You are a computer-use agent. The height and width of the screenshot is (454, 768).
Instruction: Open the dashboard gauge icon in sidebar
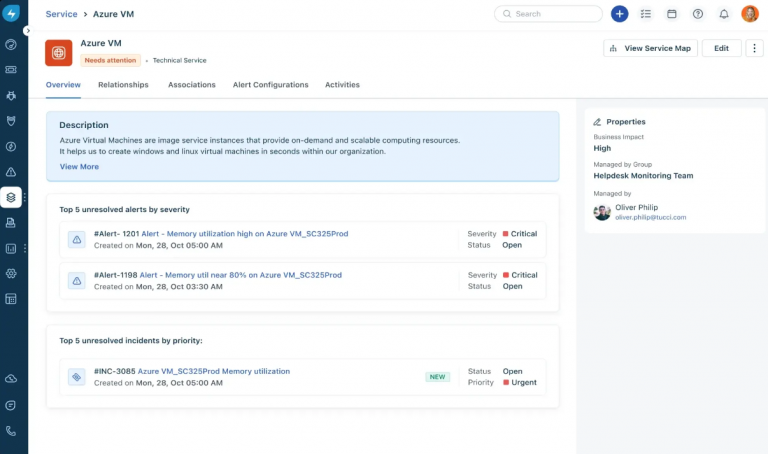[x=11, y=45]
